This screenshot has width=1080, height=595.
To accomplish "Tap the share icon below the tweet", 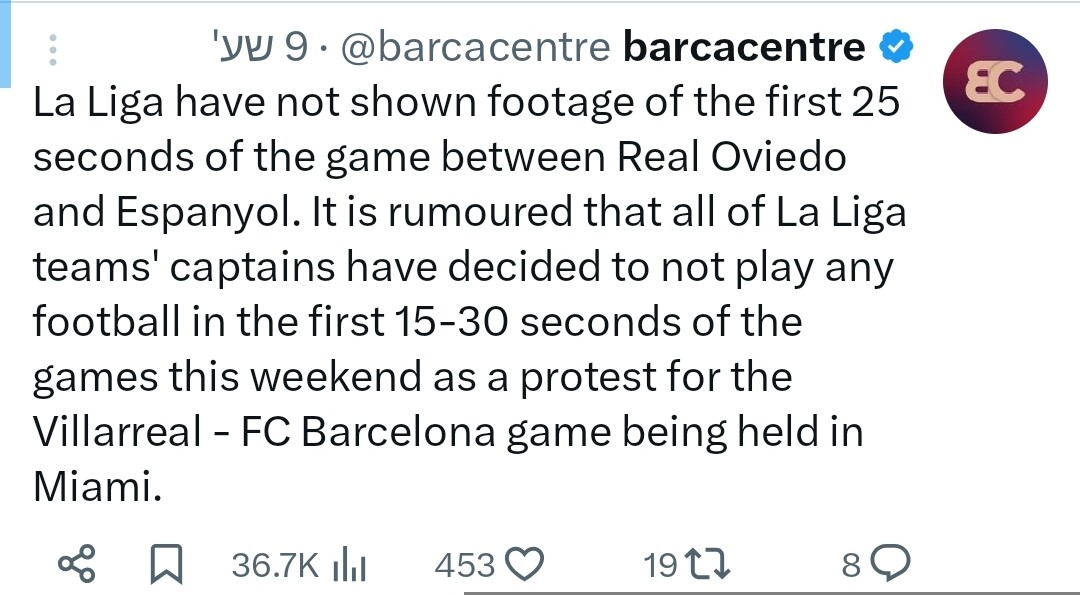I will [x=79, y=566].
